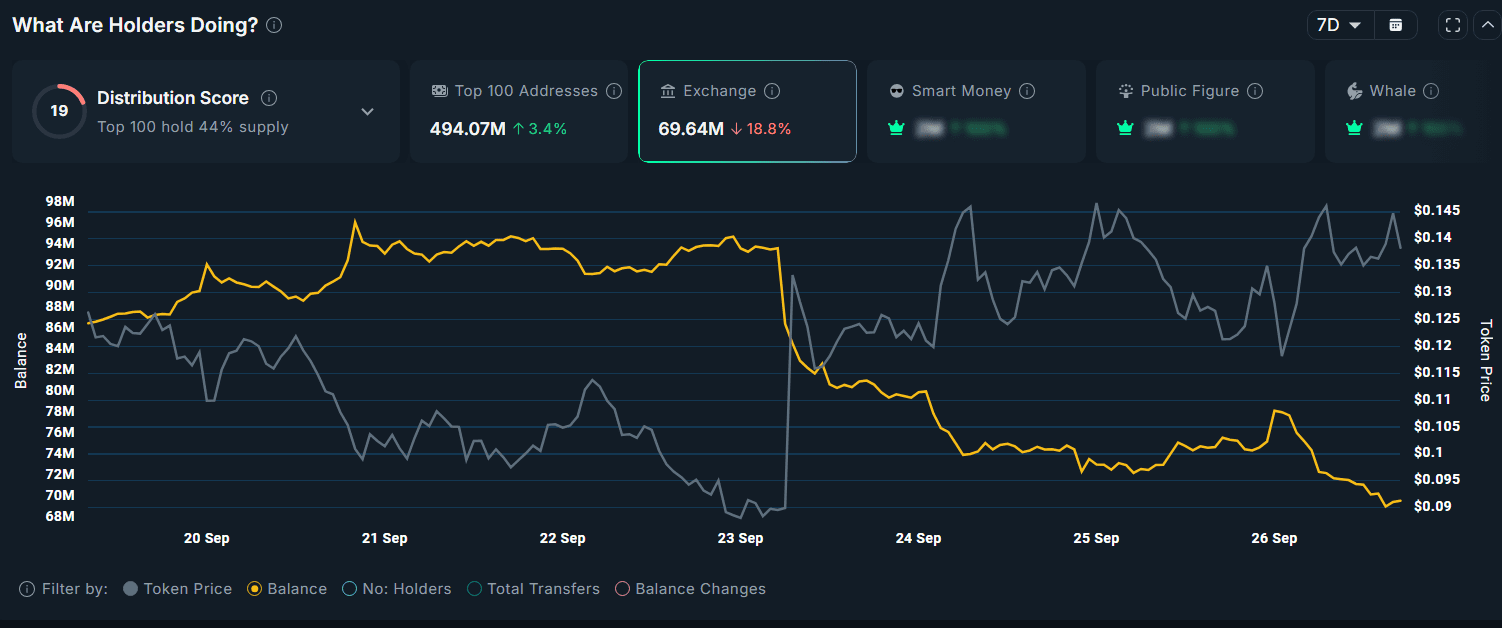Click the Distribution Score info icon
The image size is (1502, 628).
click(269, 98)
